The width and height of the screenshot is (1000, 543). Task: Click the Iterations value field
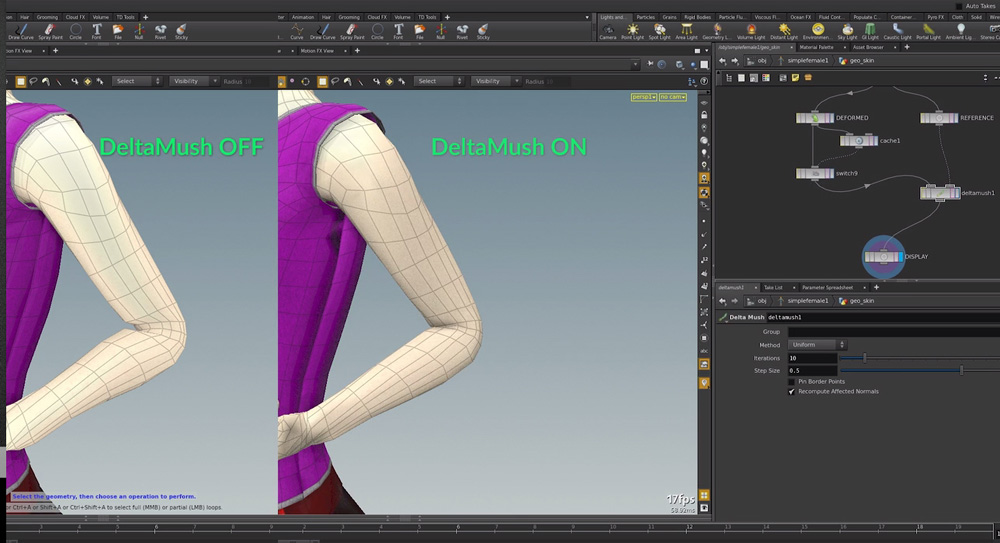(x=812, y=358)
